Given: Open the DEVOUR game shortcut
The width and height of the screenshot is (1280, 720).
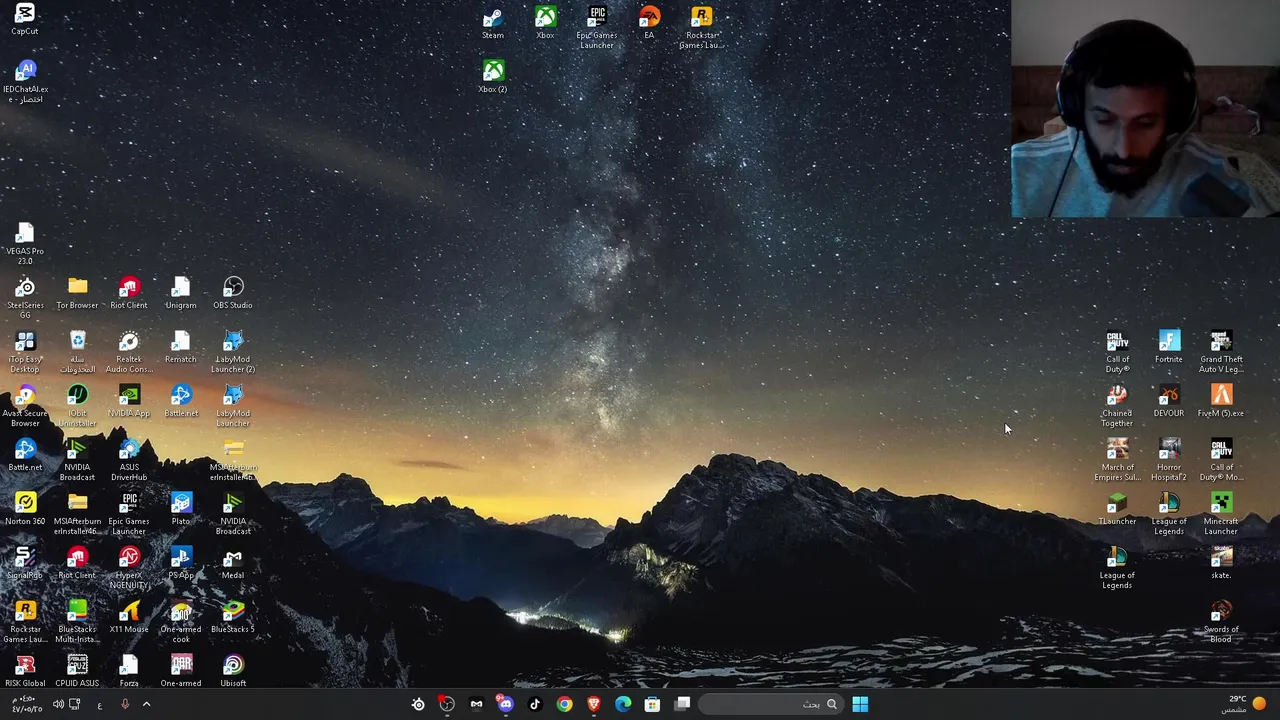Looking at the screenshot, I should [1169, 400].
